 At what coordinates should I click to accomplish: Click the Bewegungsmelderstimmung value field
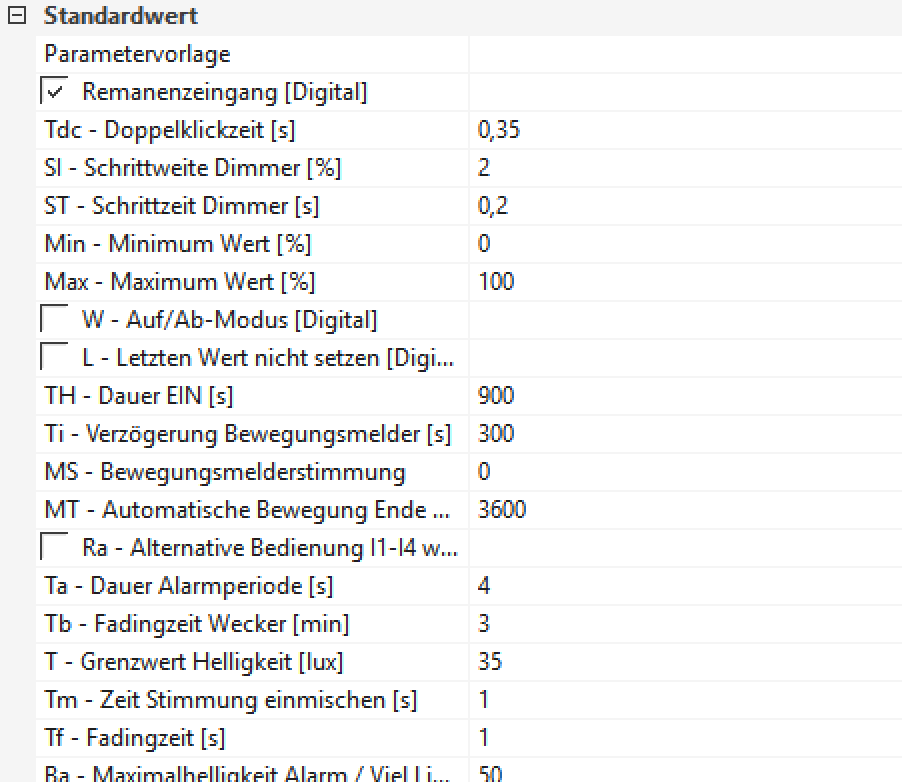tap(684, 472)
